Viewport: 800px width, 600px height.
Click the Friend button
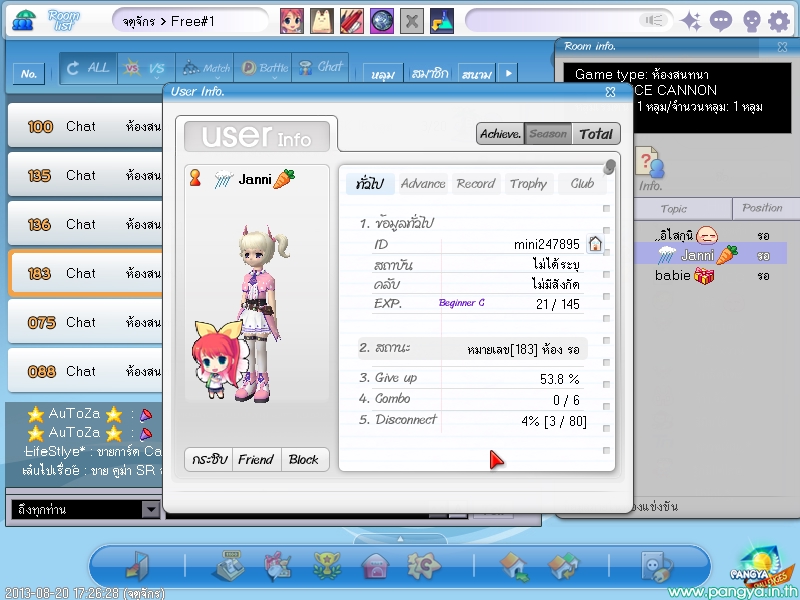tap(256, 460)
